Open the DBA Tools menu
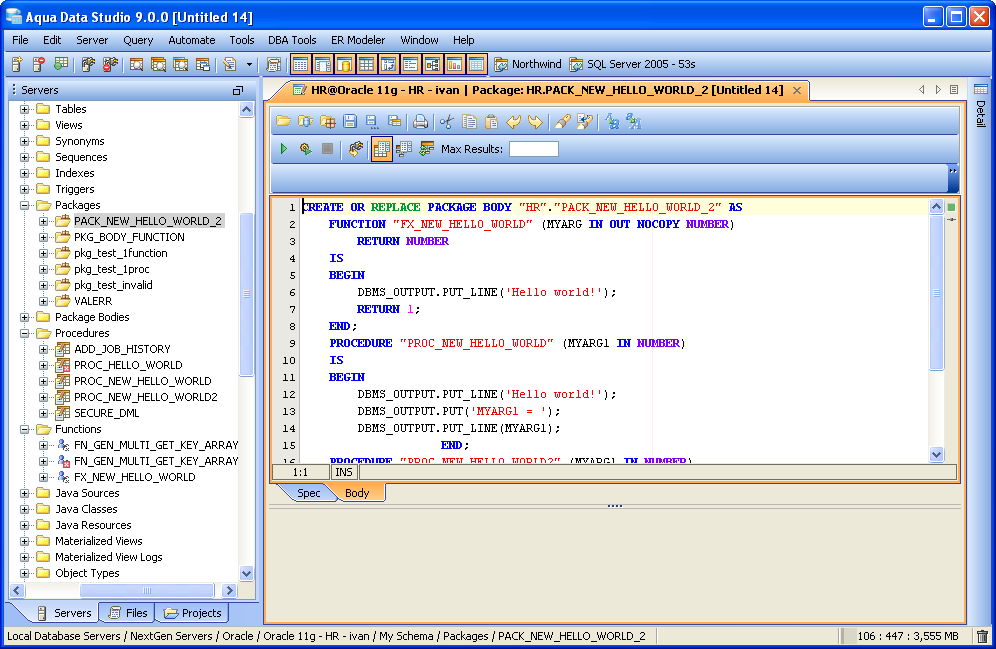 pos(292,40)
